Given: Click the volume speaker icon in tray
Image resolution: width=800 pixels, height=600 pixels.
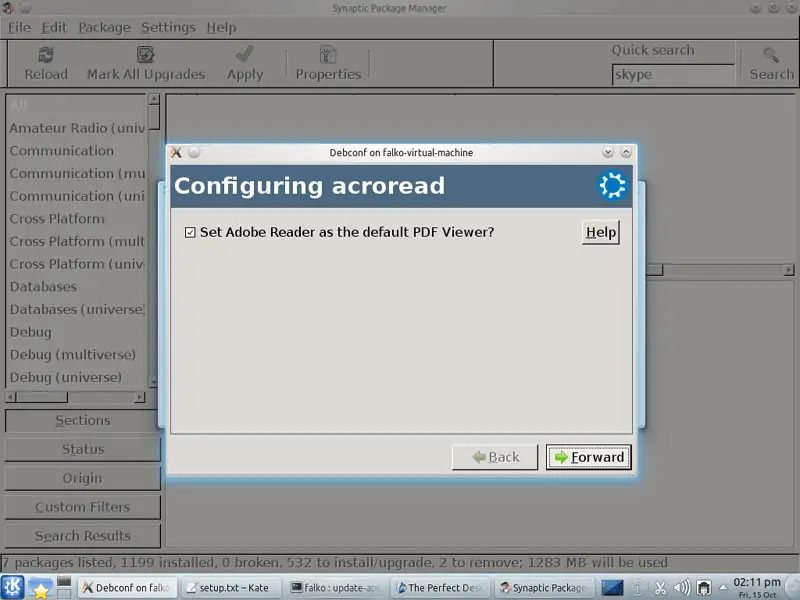Looking at the screenshot, I should pos(682,588).
